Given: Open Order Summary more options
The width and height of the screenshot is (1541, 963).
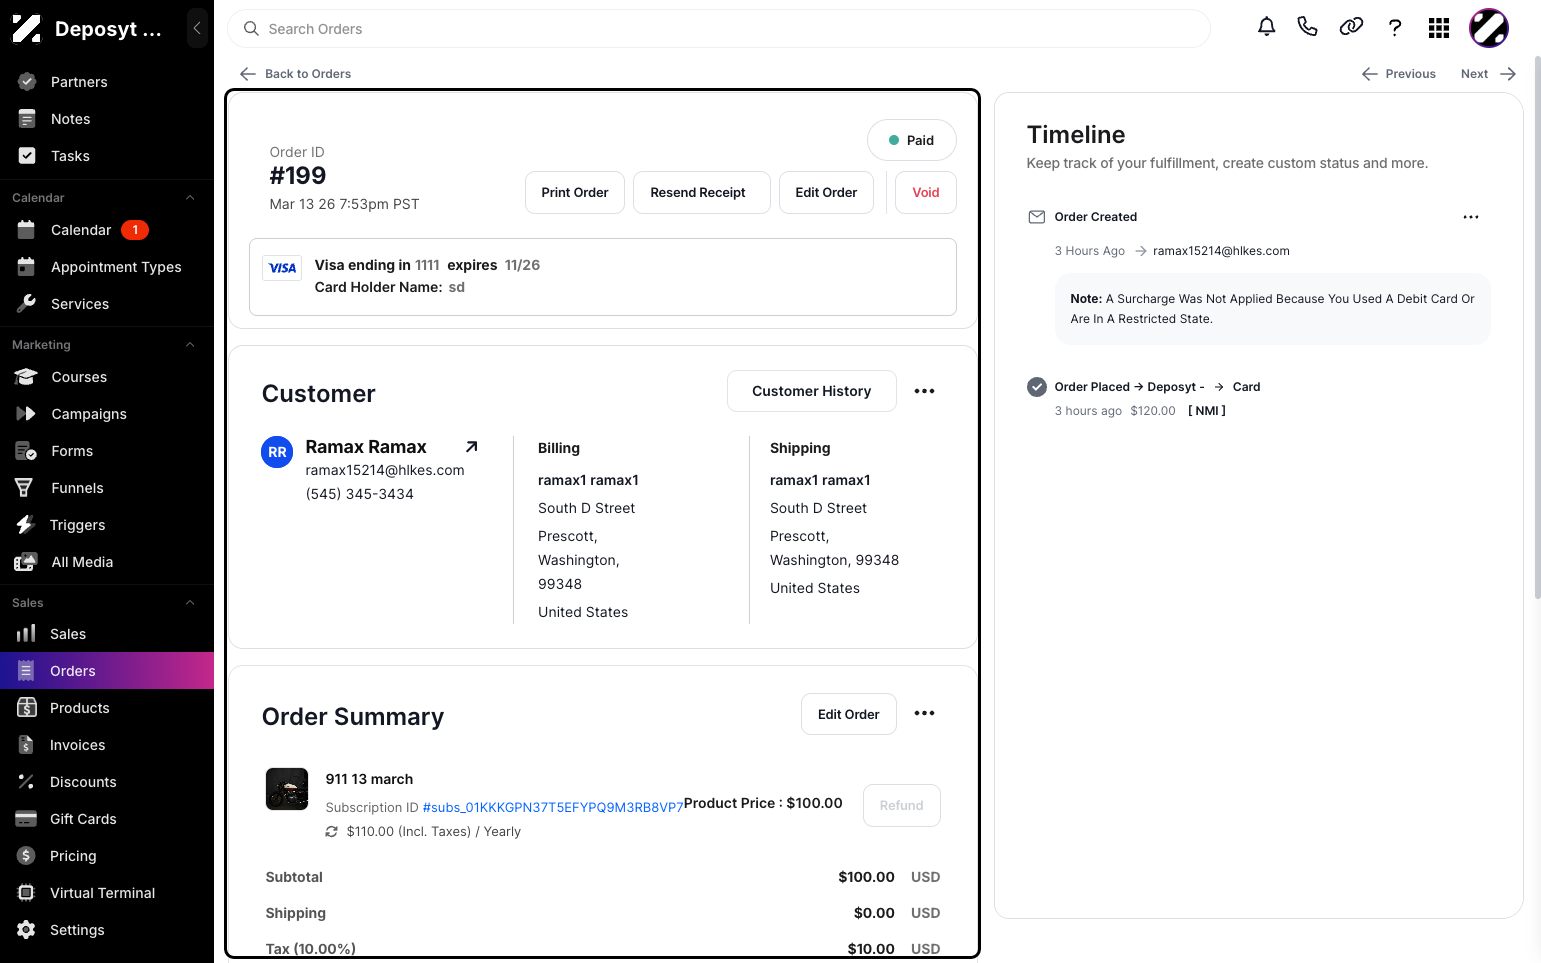Looking at the screenshot, I should tap(925, 714).
